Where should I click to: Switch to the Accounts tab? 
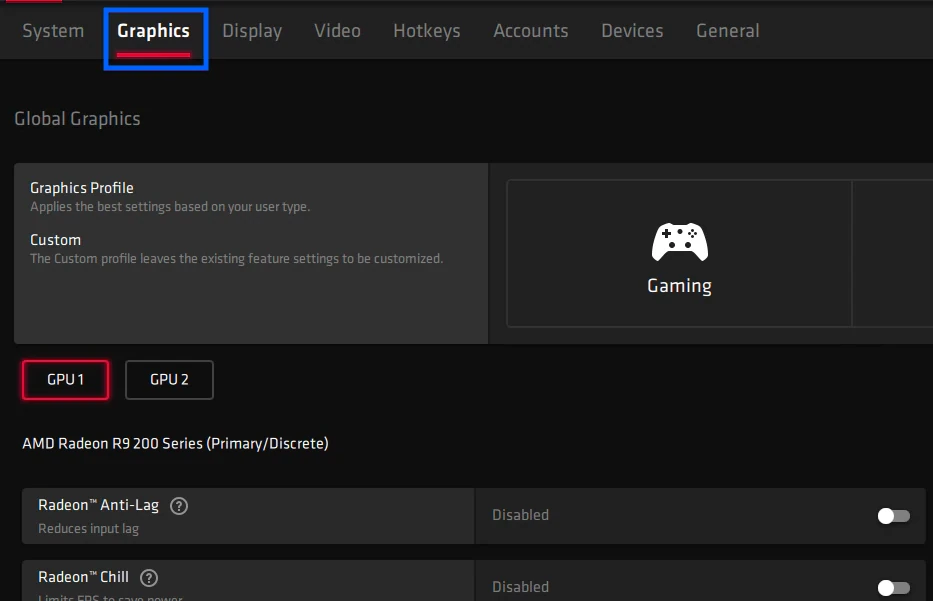pos(530,31)
